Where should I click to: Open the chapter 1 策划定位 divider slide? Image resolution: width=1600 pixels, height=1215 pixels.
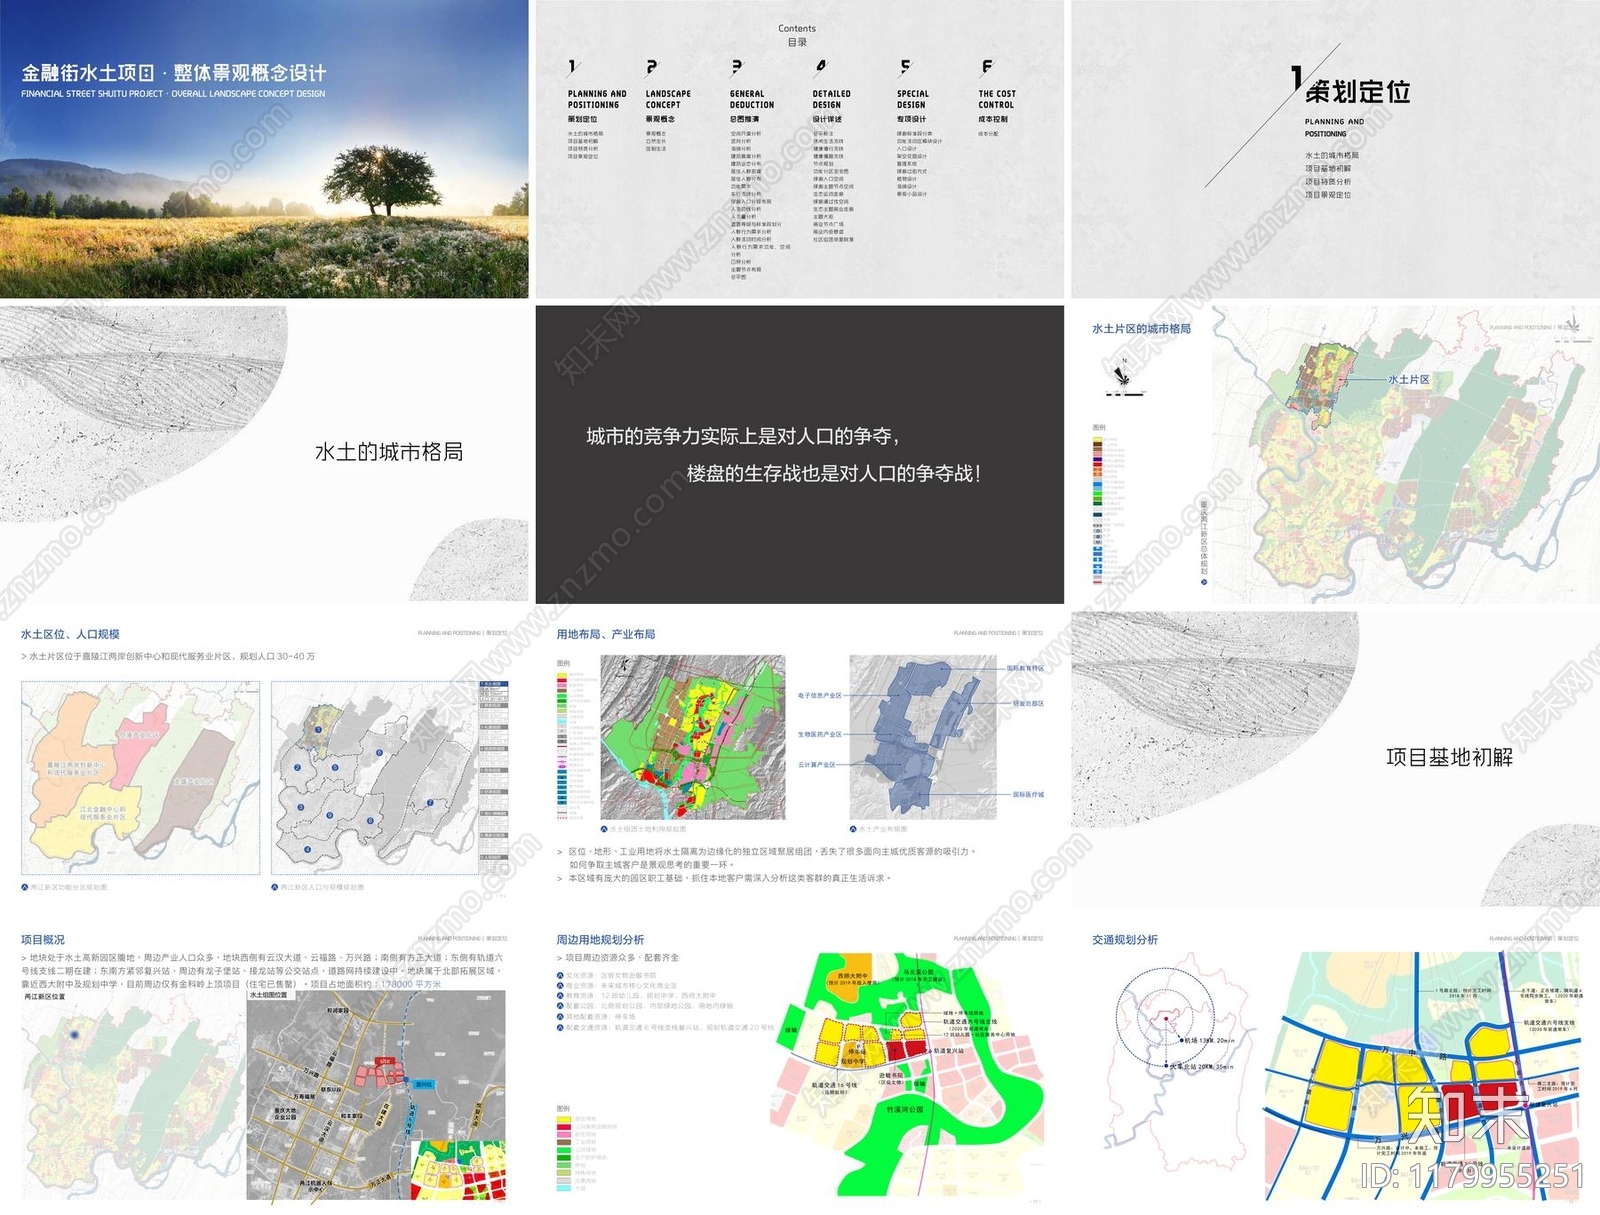pyautogui.click(x=1335, y=149)
